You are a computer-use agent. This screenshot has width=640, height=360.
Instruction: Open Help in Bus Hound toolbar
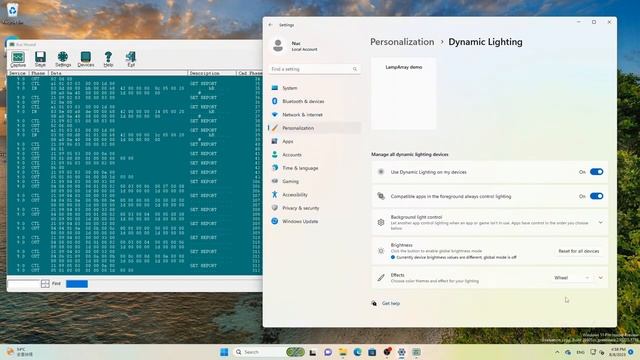pos(108,59)
